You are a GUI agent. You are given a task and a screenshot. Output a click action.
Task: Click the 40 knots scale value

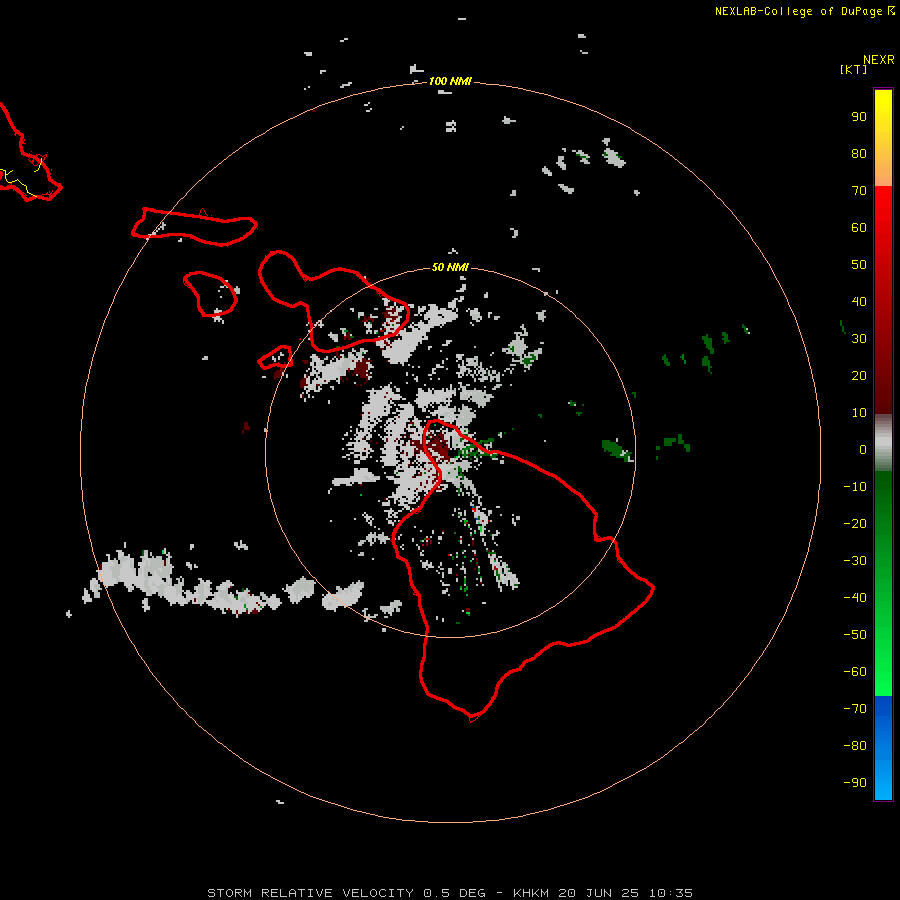[x=859, y=301]
